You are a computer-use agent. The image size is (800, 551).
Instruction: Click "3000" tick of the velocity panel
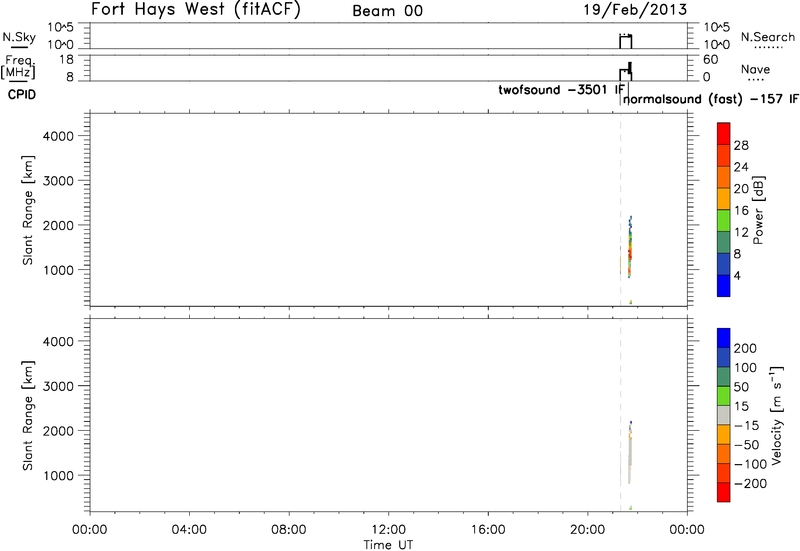tap(58, 386)
